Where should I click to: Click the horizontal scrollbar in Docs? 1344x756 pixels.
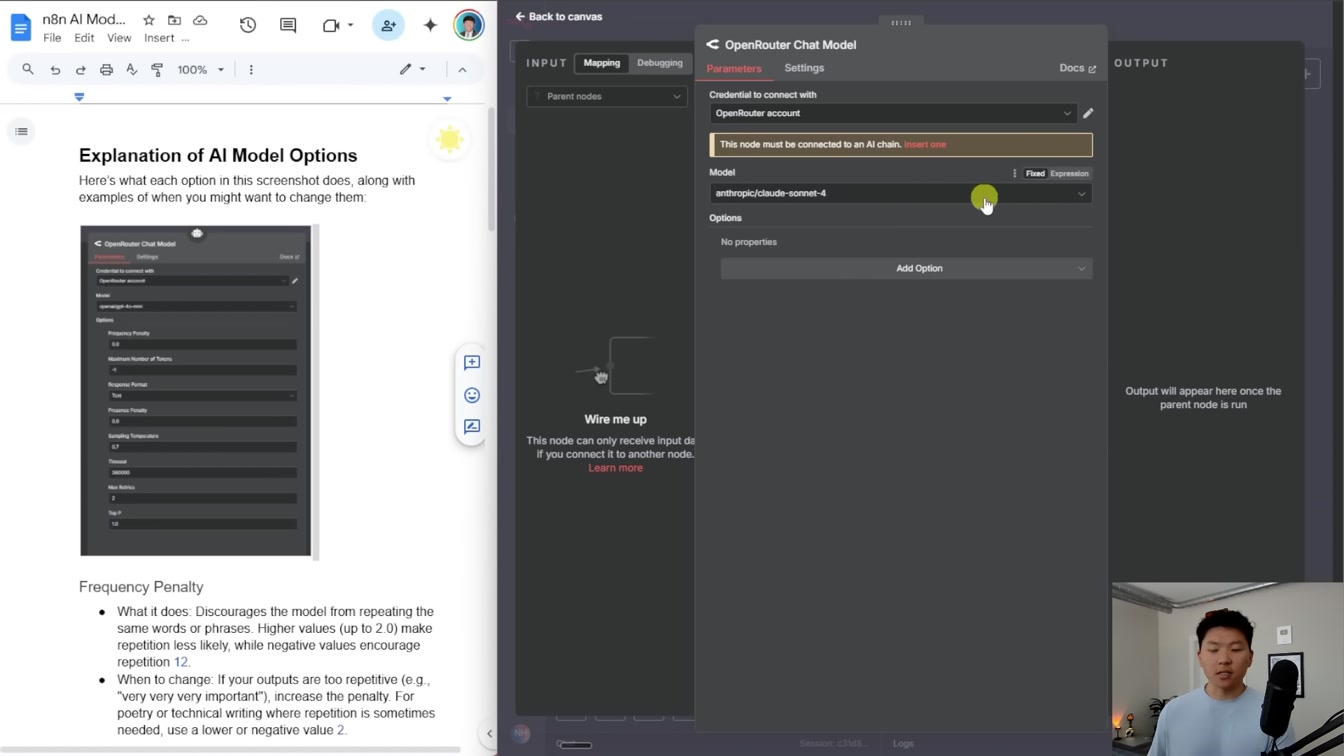230,749
